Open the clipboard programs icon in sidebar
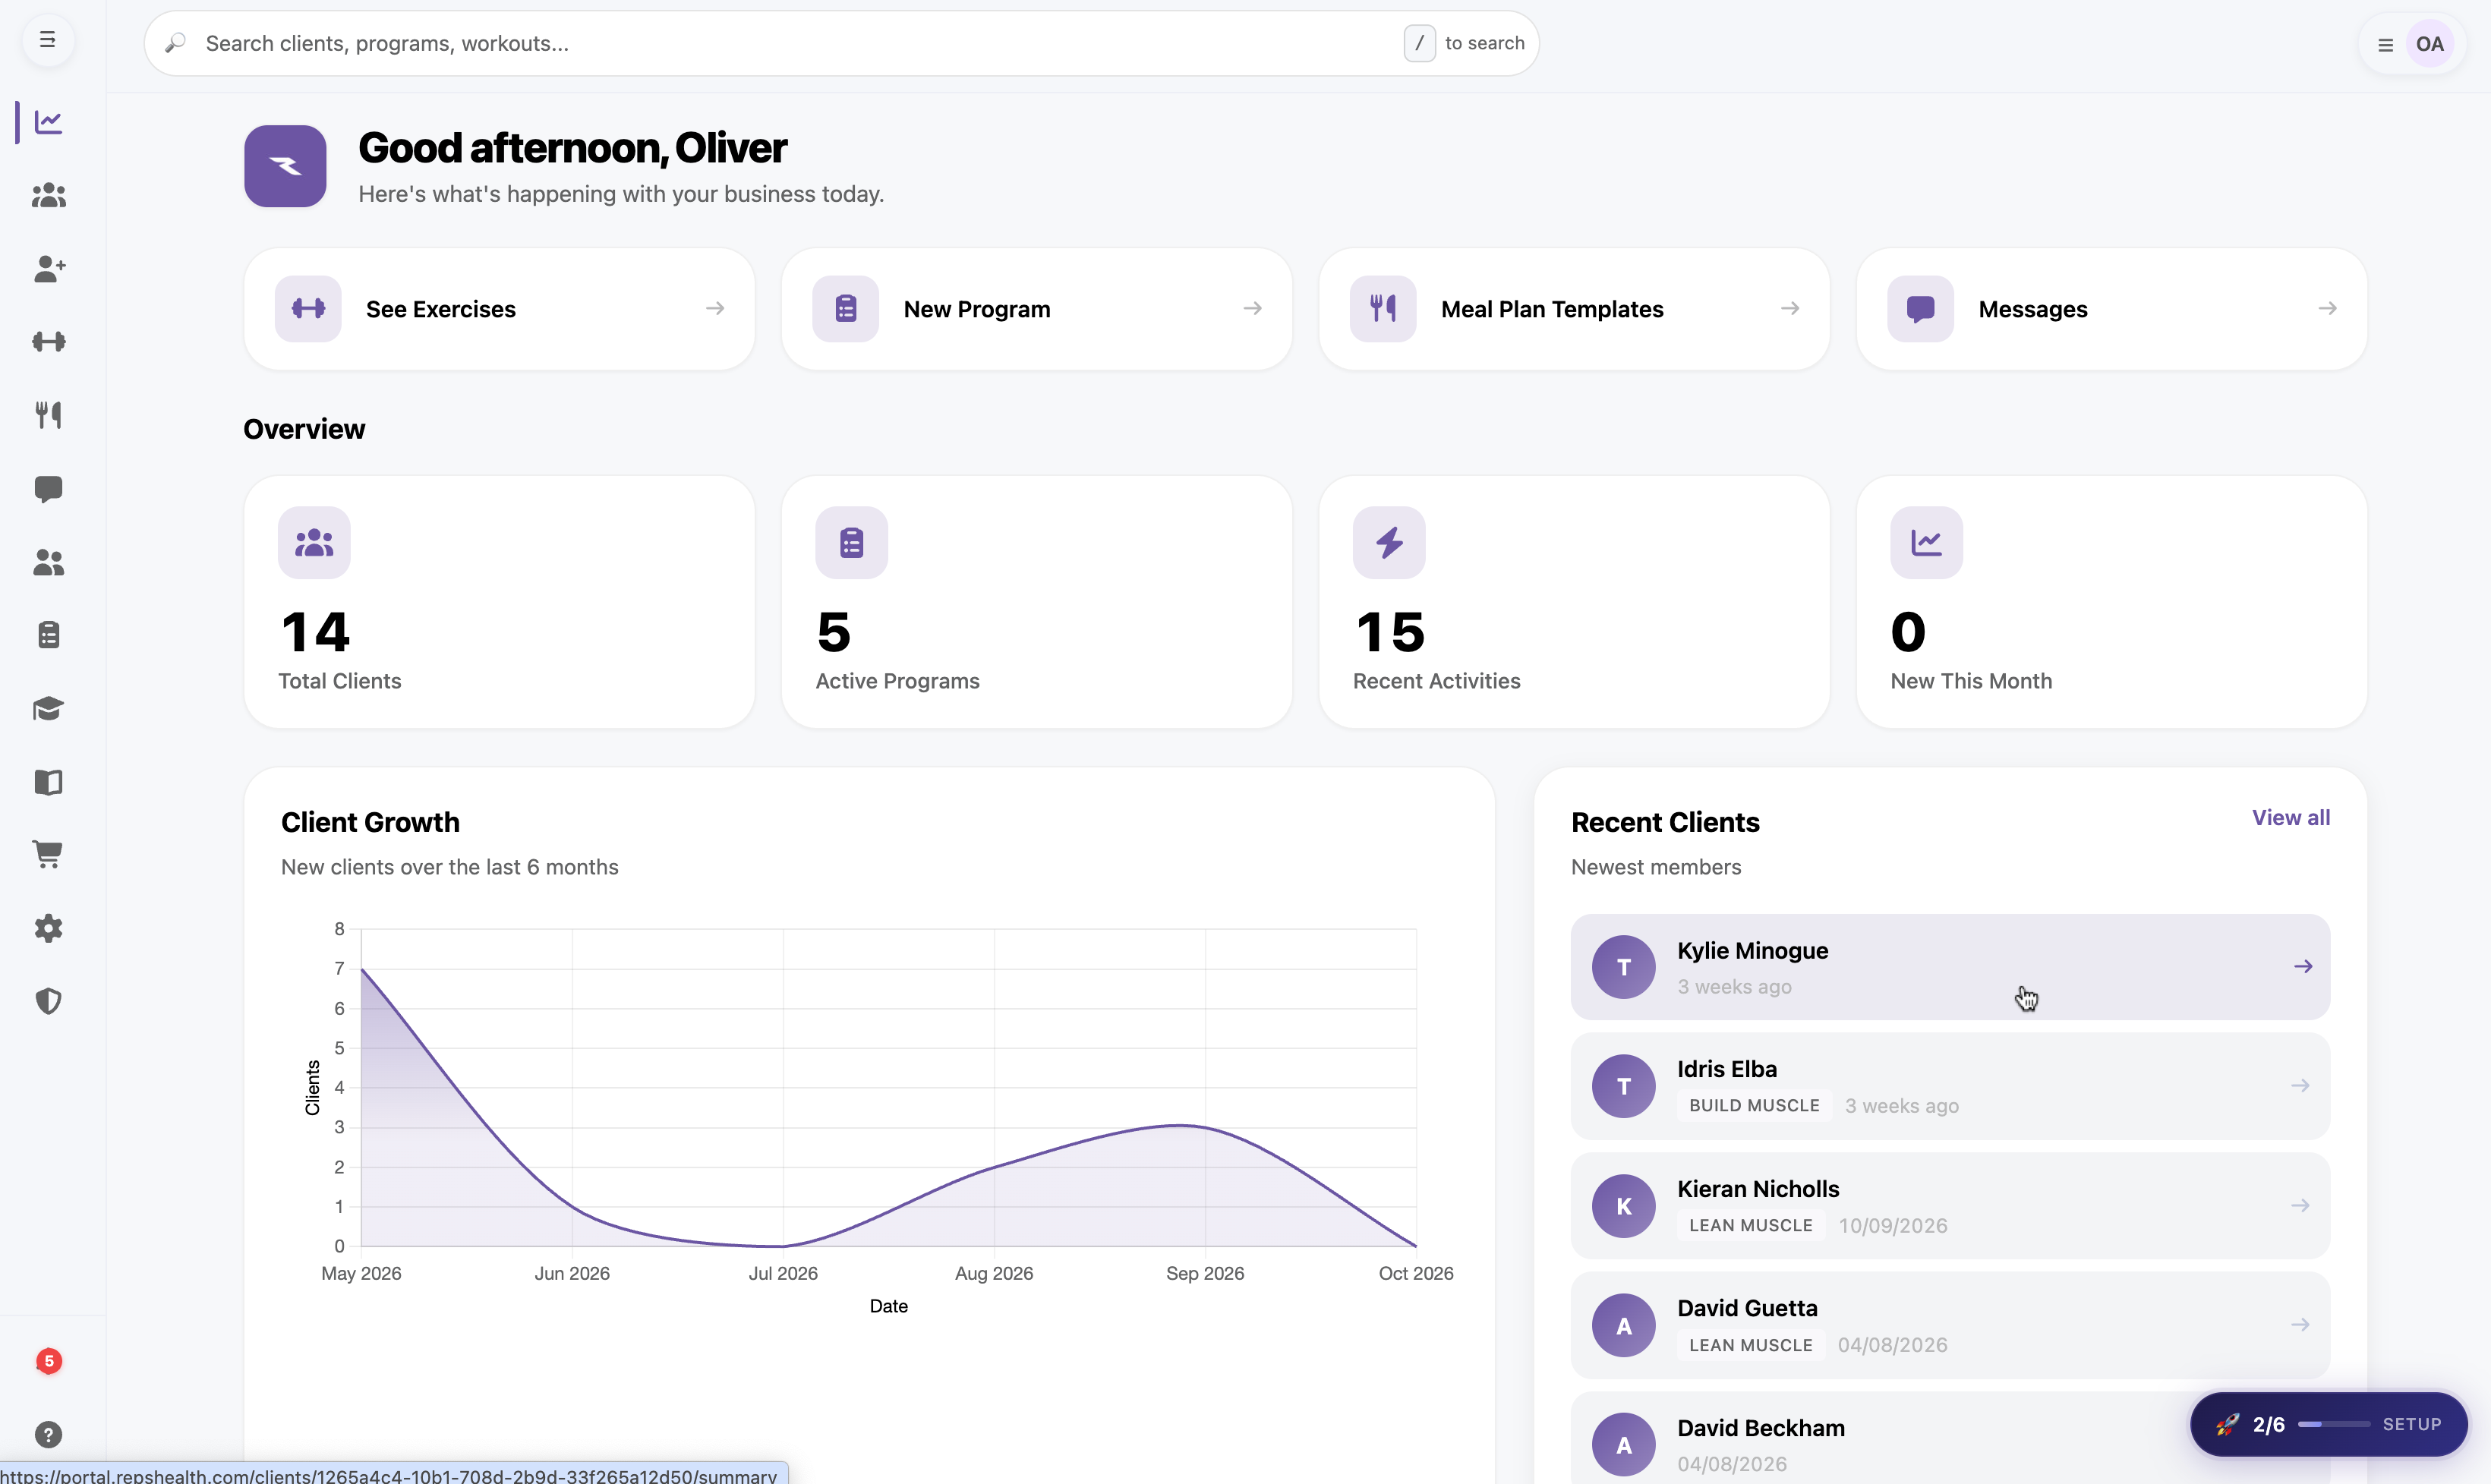Image resolution: width=2491 pixels, height=1484 pixels. tap(48, 635)
